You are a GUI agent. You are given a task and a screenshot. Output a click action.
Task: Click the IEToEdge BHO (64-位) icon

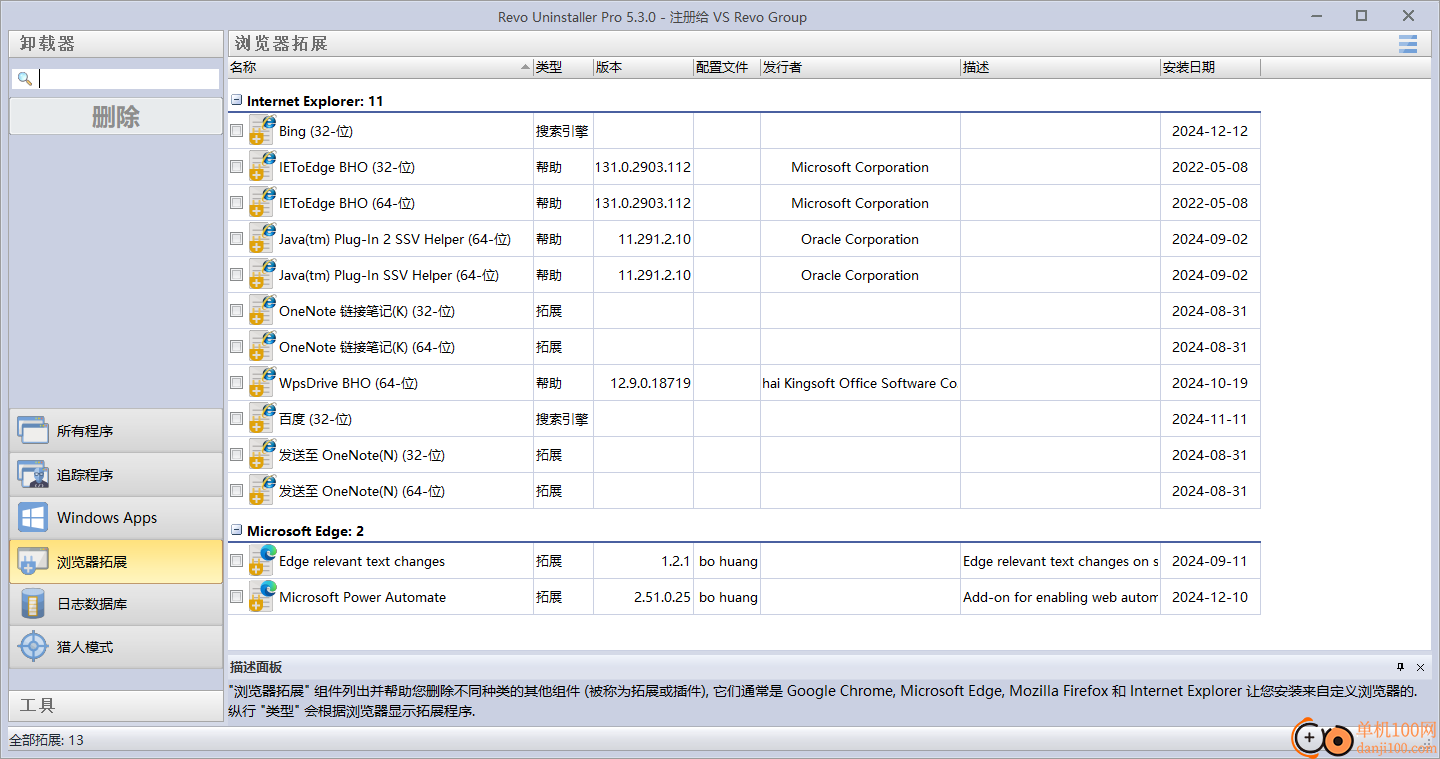pos(262,202)
